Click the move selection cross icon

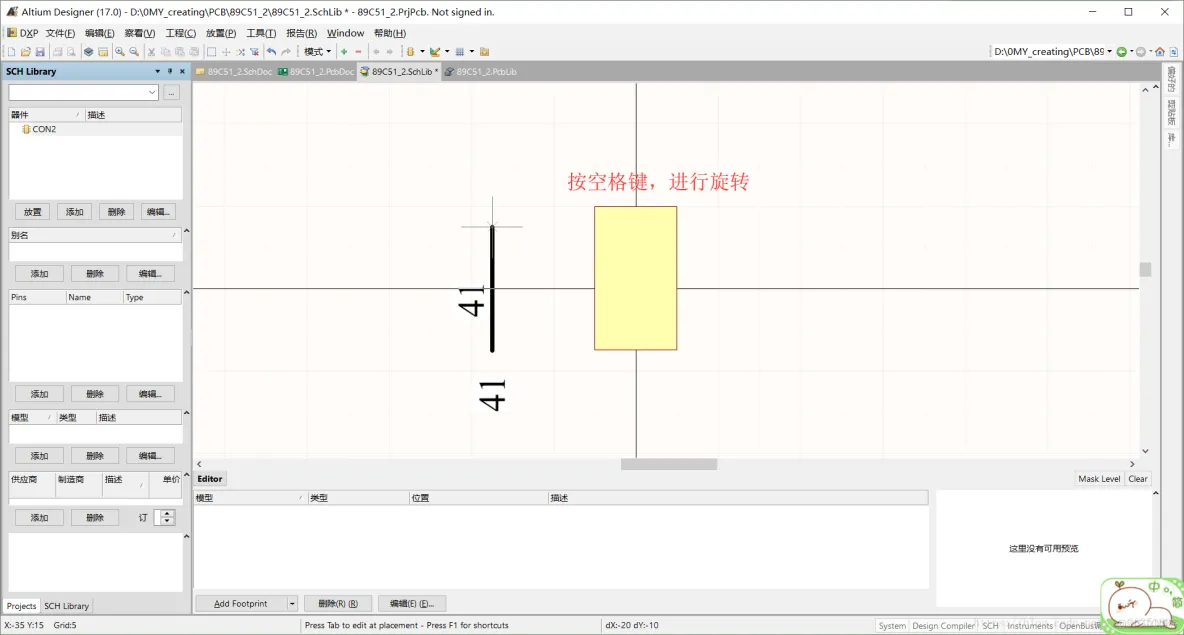point(226,52)
